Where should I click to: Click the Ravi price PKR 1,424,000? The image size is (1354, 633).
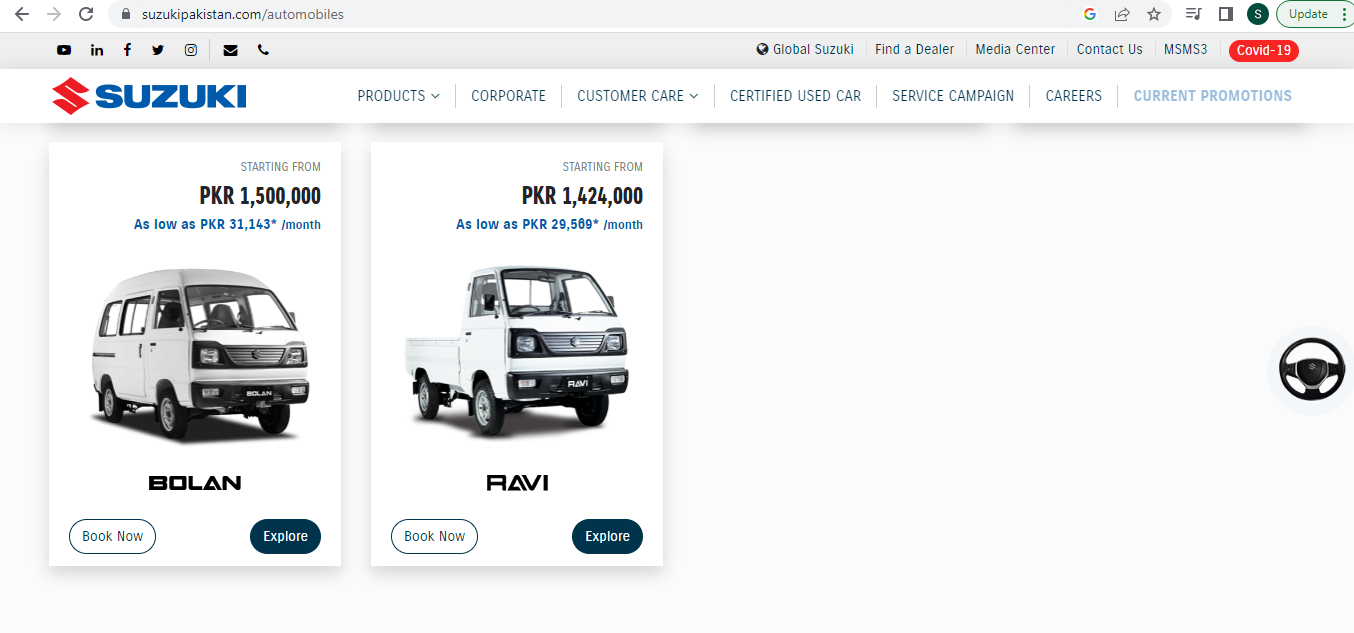coord(582,196)
